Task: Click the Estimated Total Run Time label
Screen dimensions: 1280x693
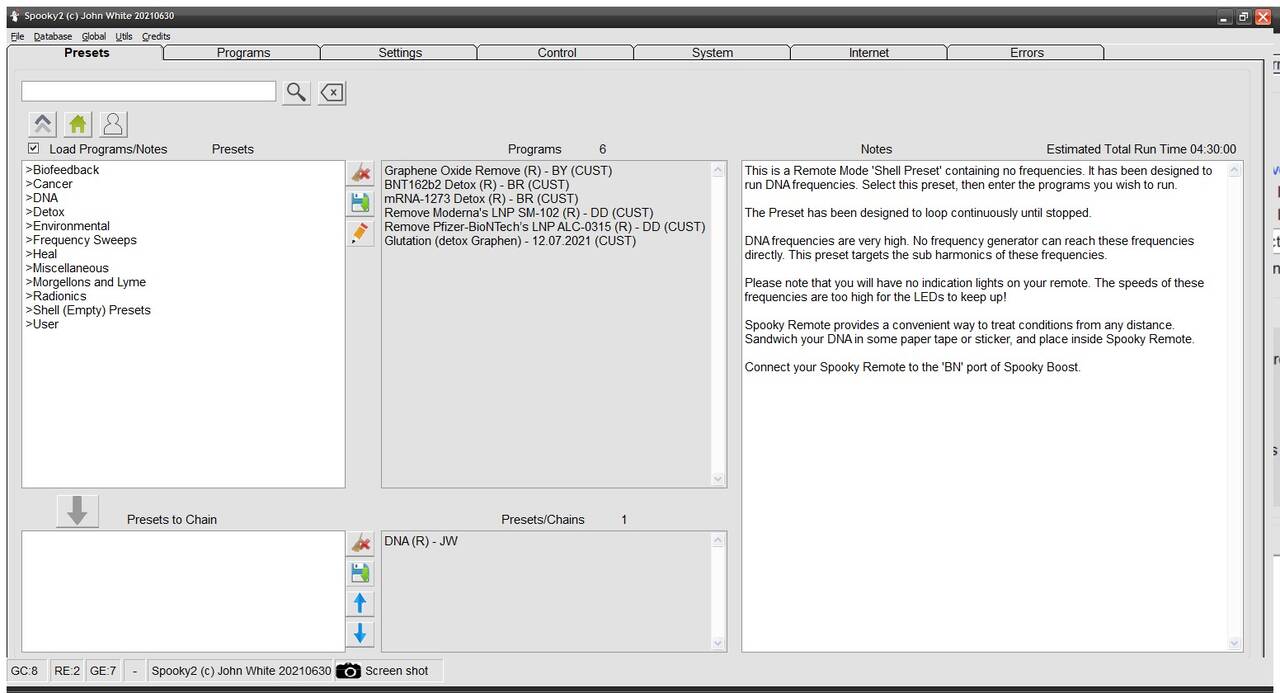Action: 1141,149
